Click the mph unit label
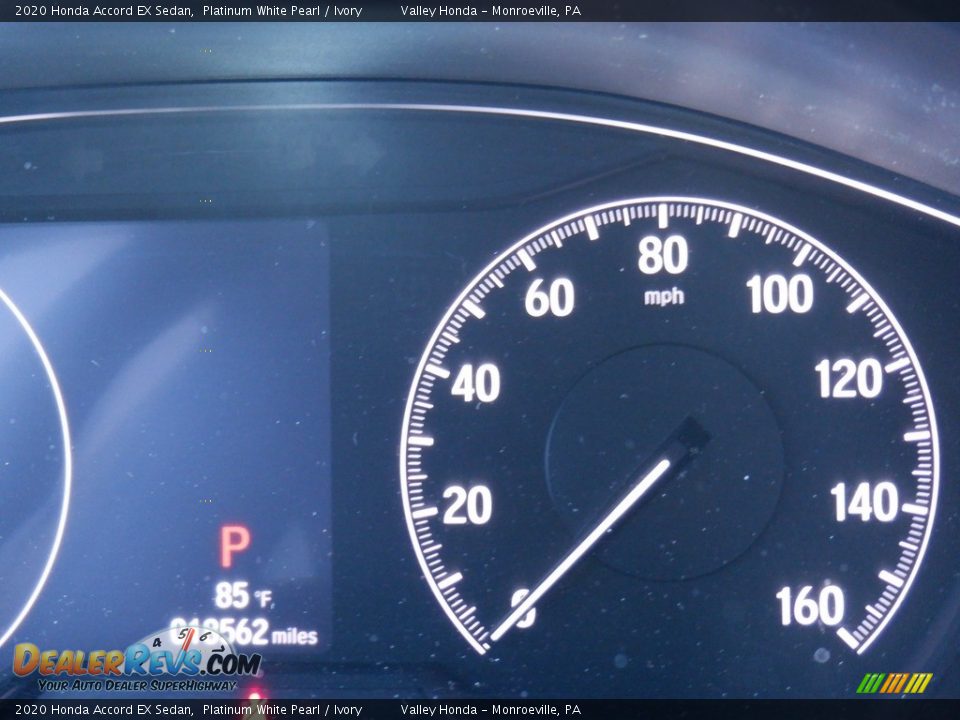Screen dimensions: 960x720 [x=663, y=297]
